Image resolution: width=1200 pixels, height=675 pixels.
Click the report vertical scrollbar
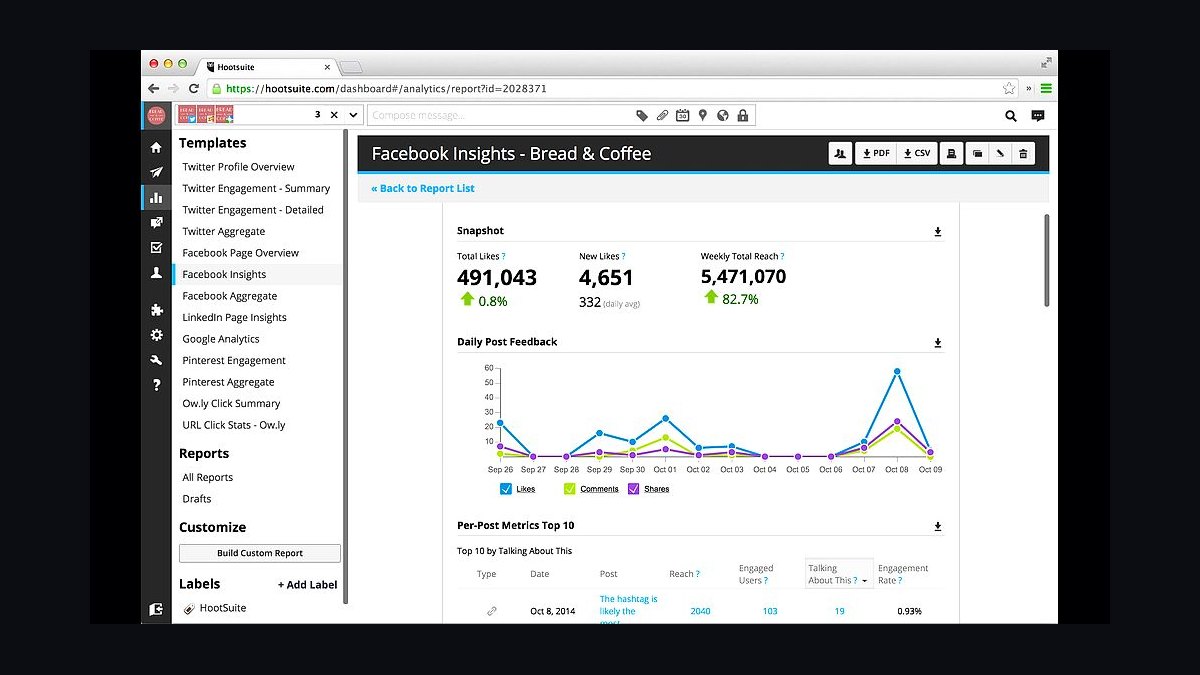(x=1047, y=260)
